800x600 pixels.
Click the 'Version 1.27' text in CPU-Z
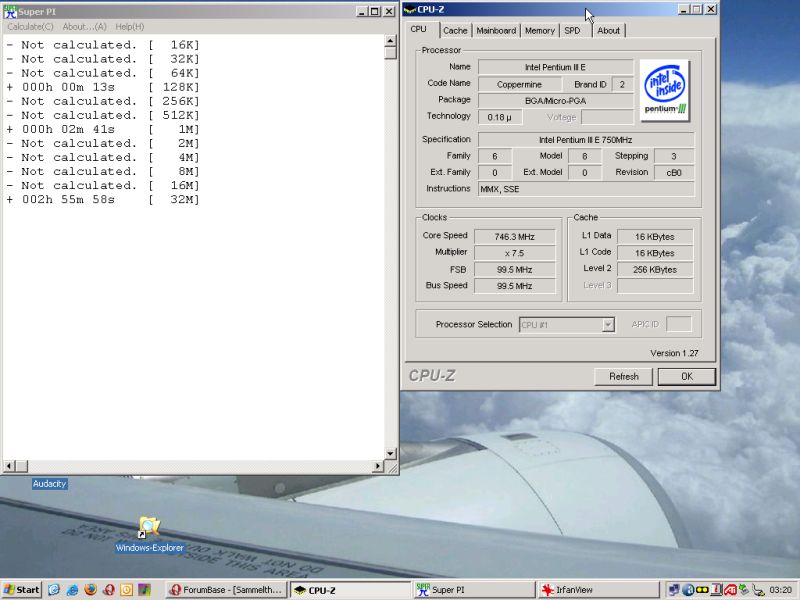(x=674, y=353)
